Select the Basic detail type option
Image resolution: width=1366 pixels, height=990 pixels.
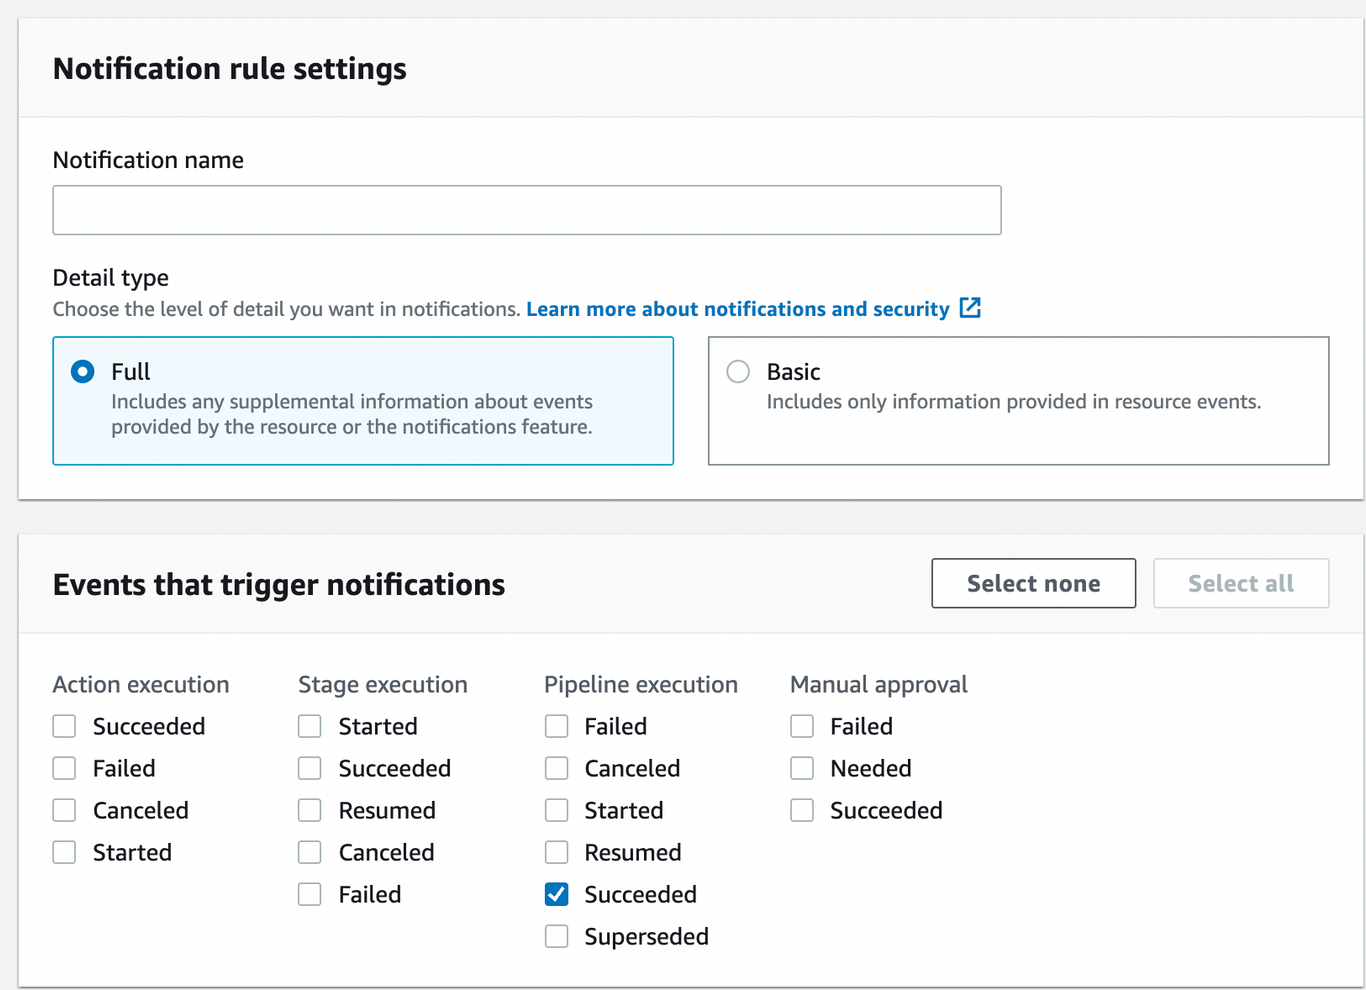pos(738,371)
